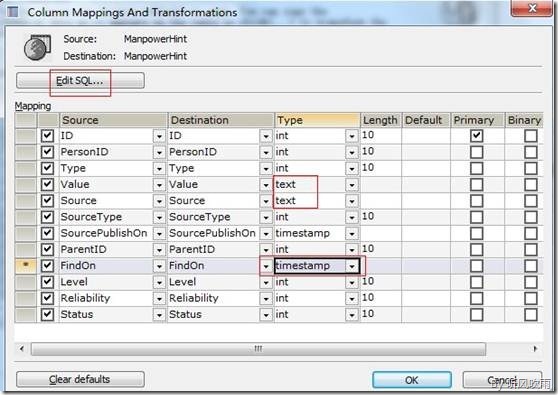Click the 'timestamp' type cell of SourcePublishOn
This screenshot has width=558, height=395.
310,233
